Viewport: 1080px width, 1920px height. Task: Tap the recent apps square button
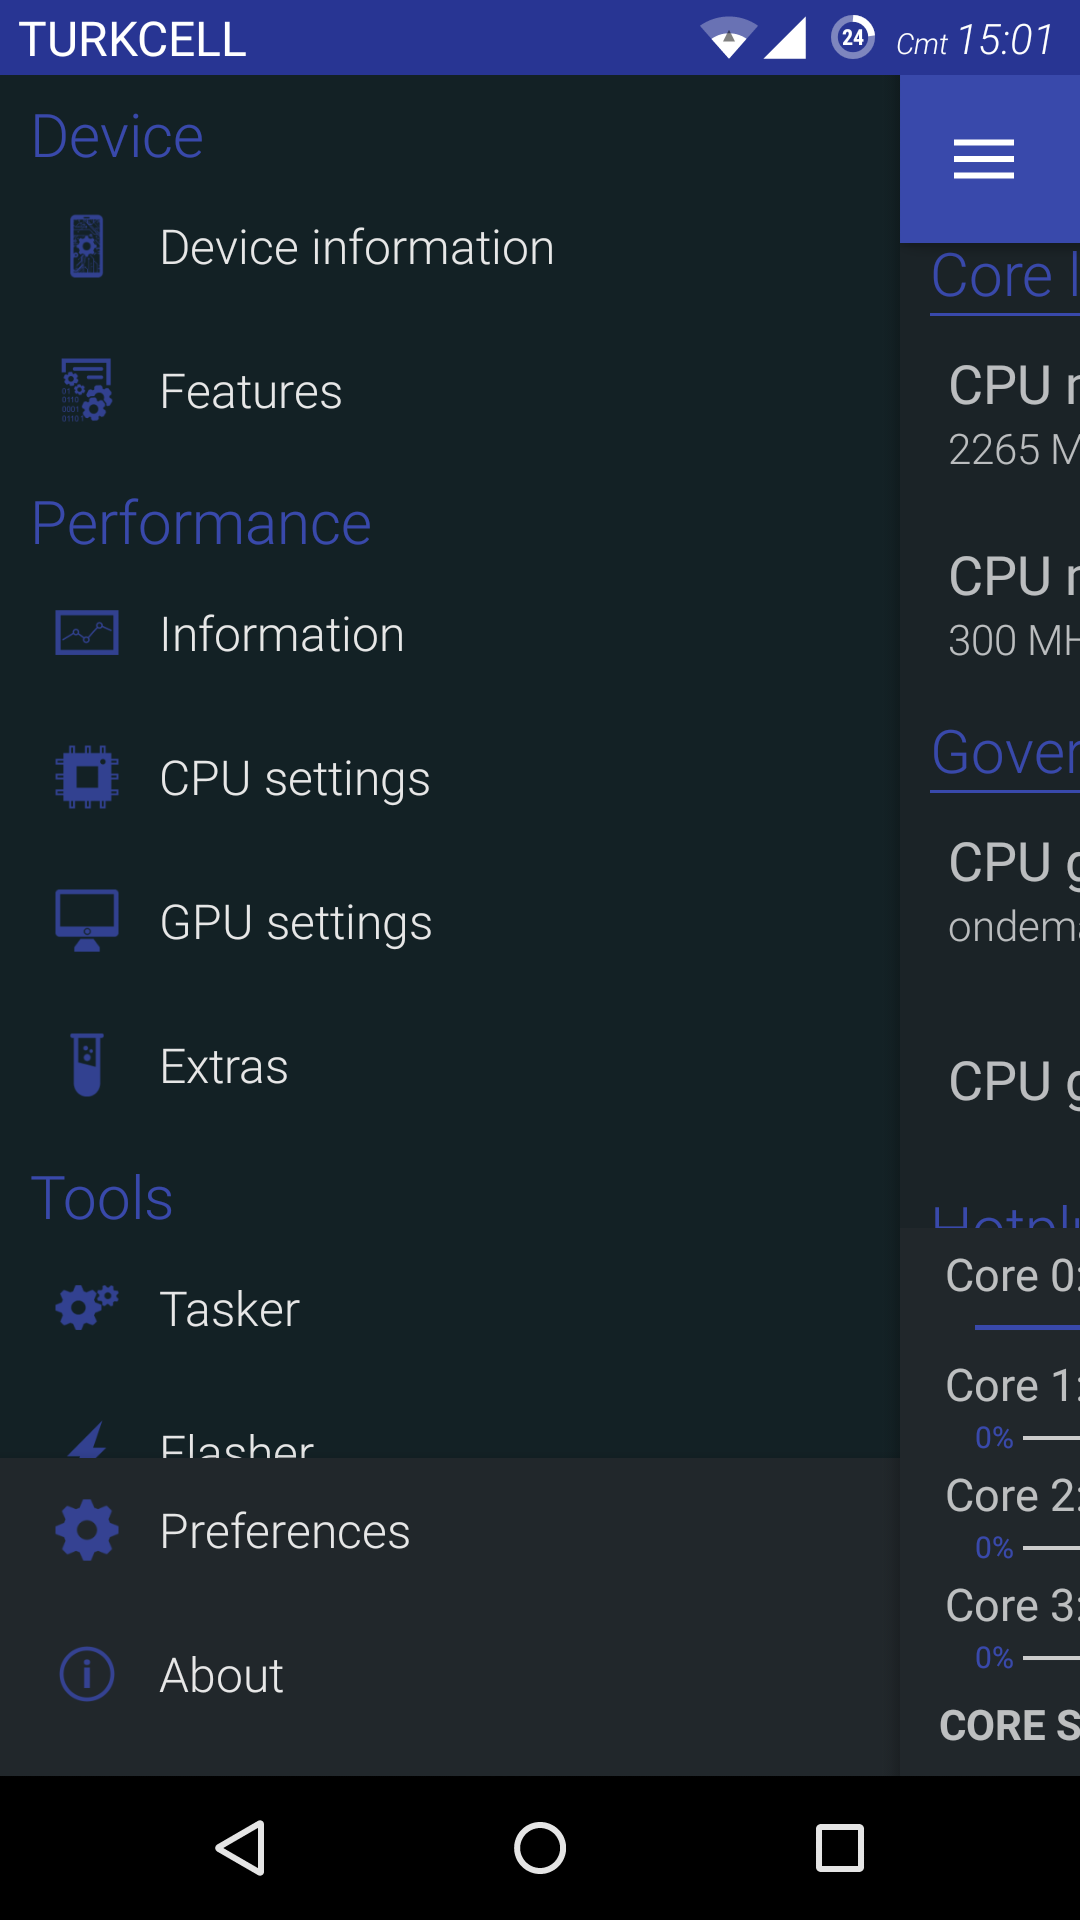840,1847
